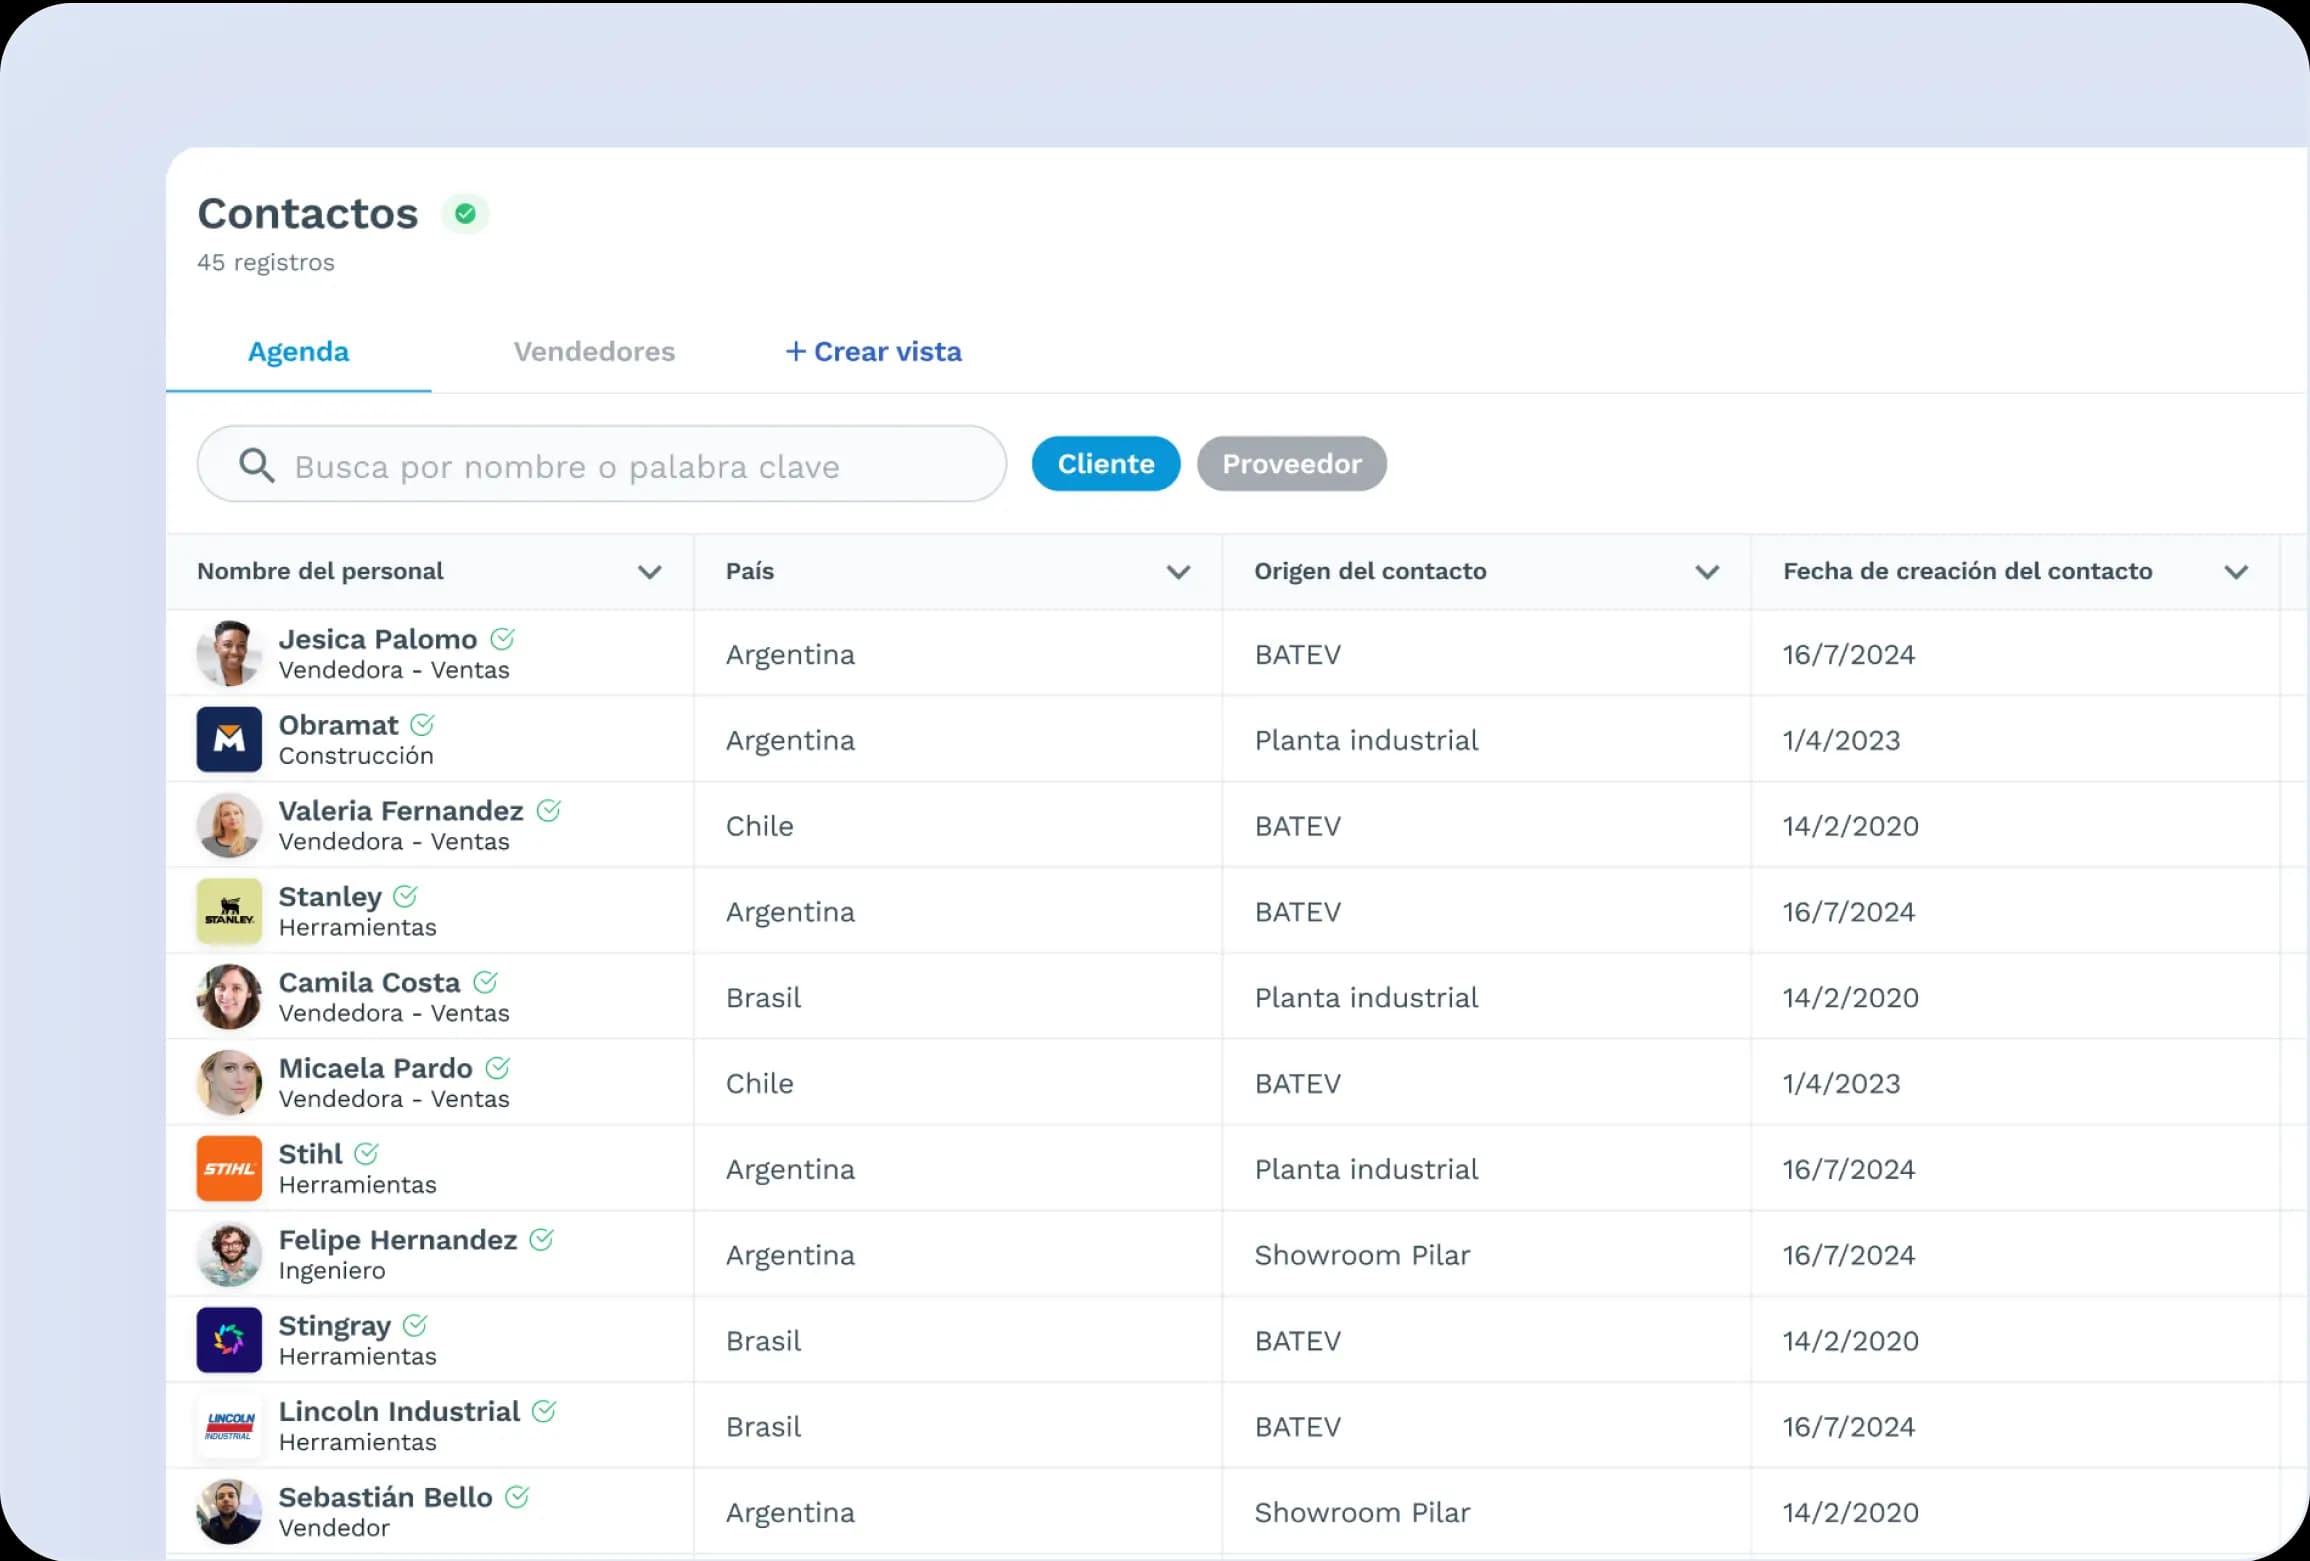Click the check mark next to Jesica Palomo

pyautogui.click(x=503, y=638)
